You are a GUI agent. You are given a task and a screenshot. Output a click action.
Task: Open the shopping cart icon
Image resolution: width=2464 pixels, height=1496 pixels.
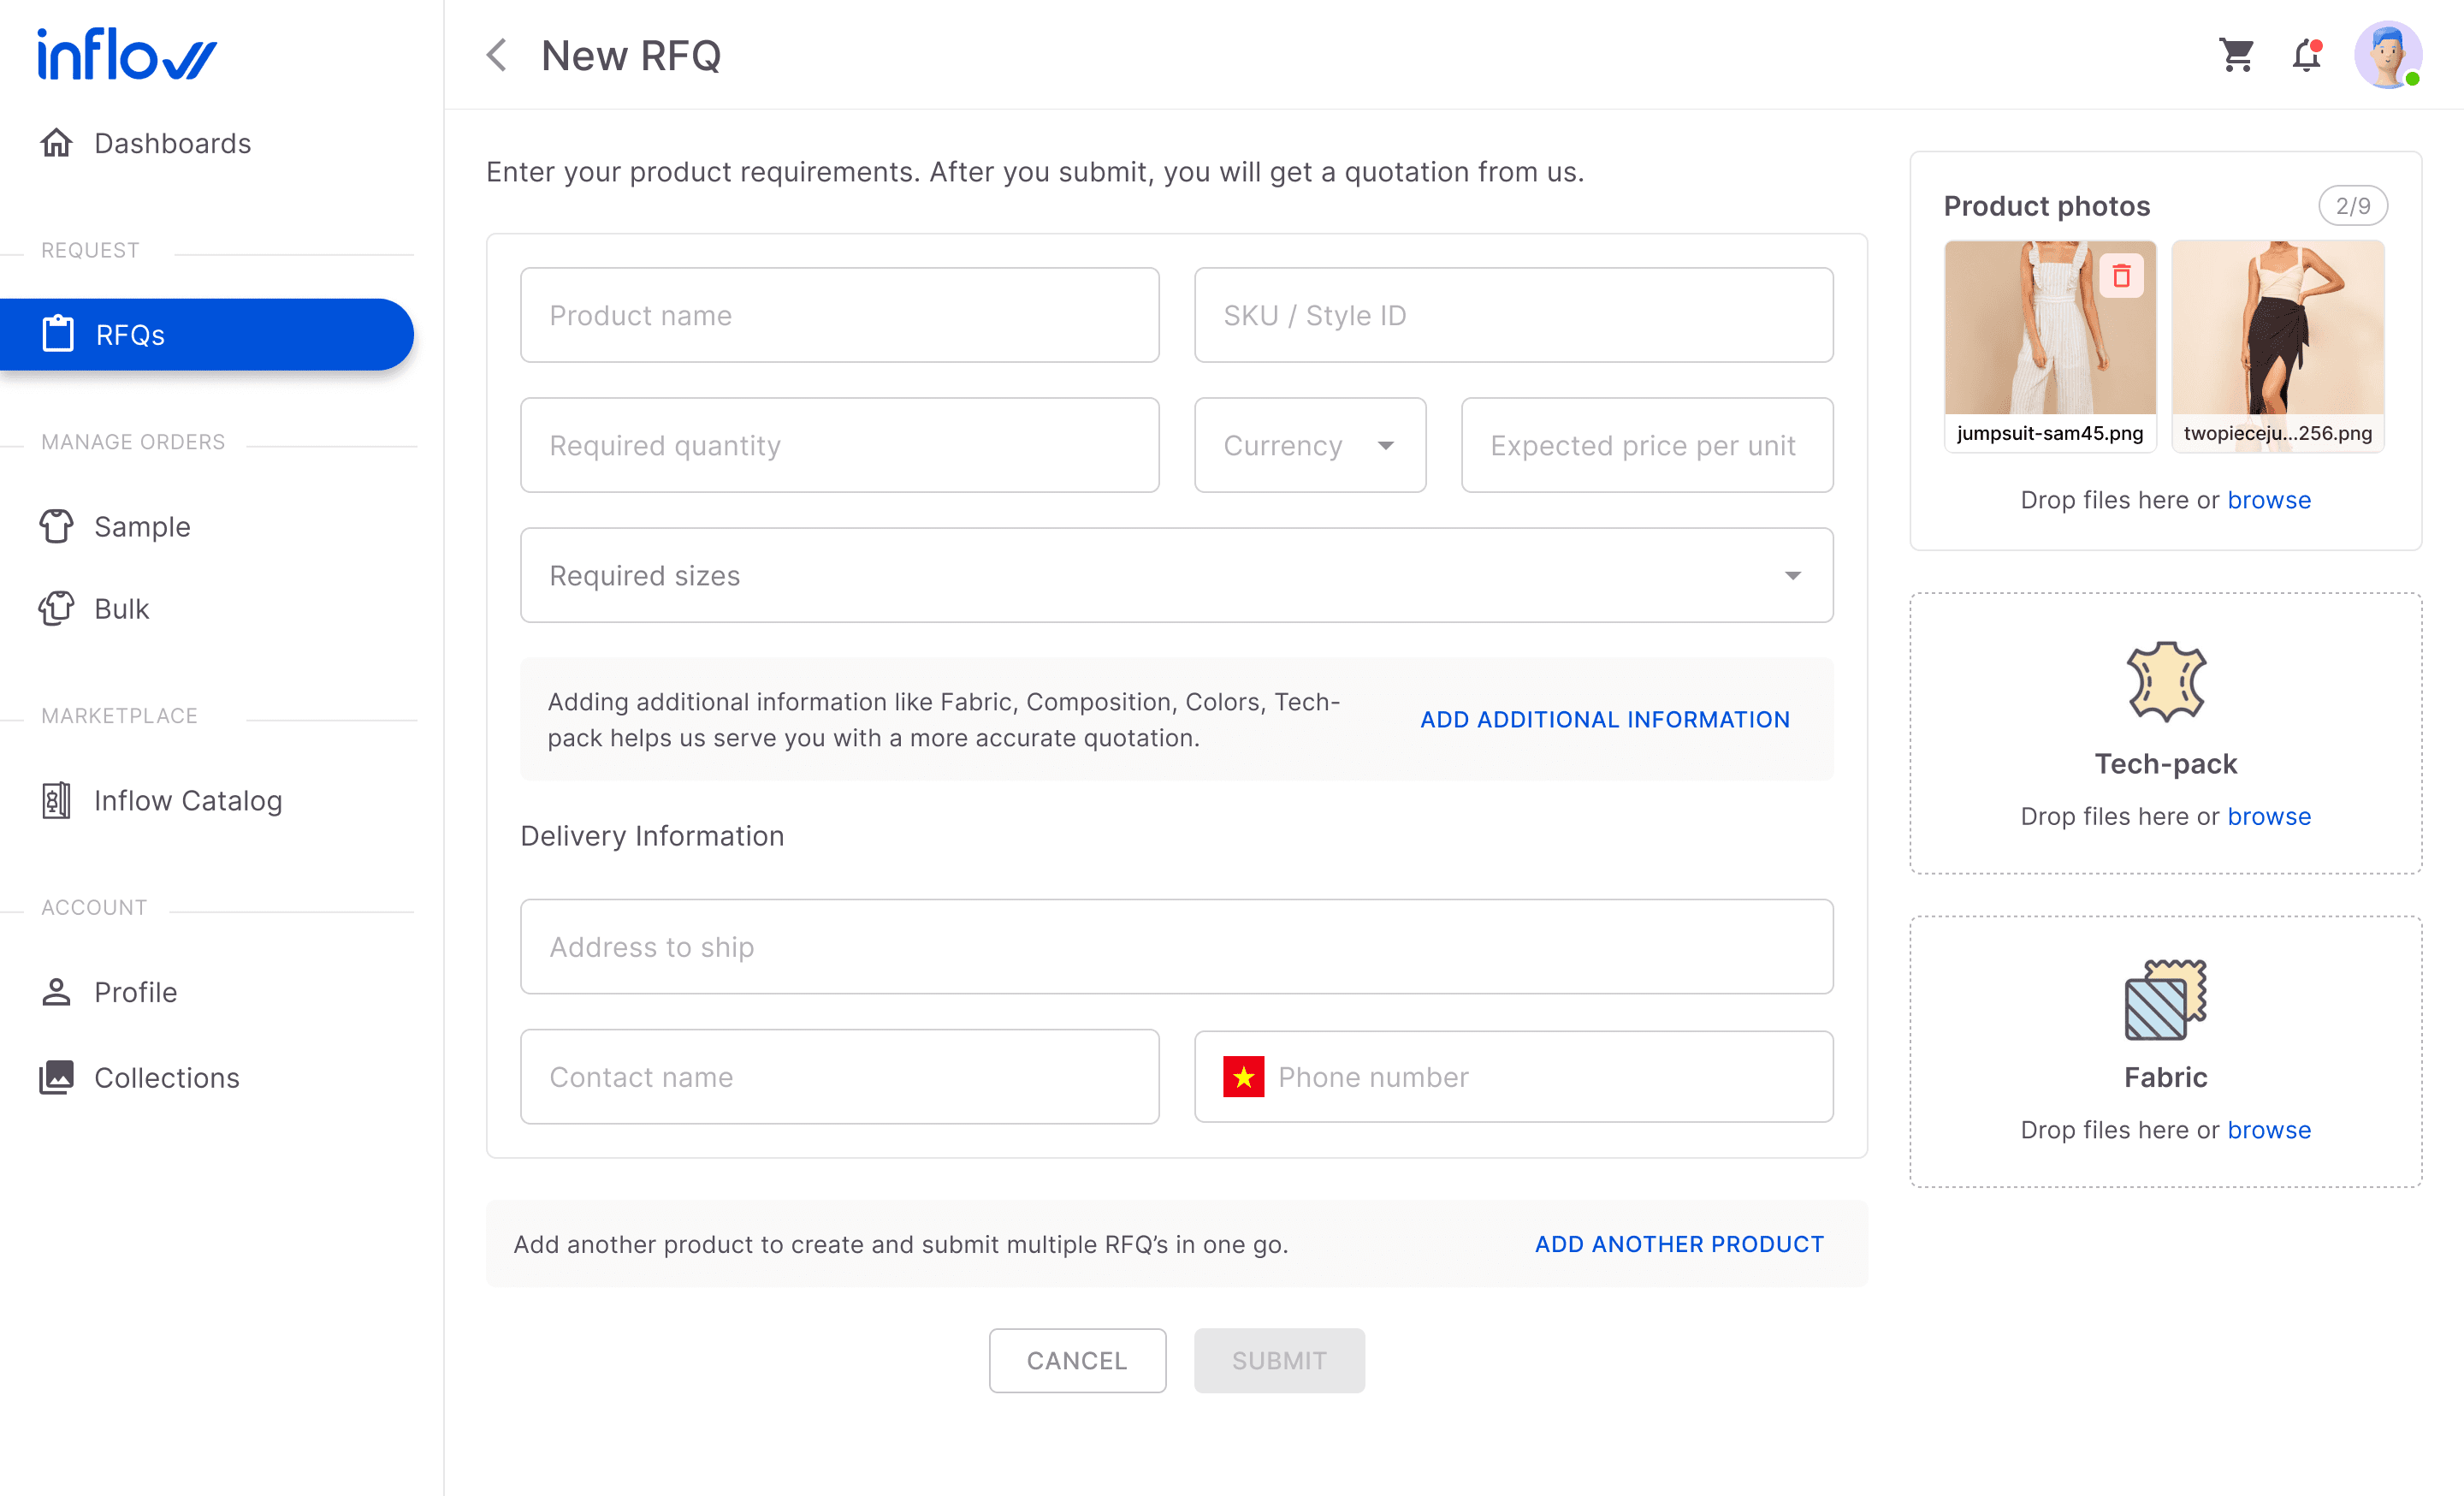pos(2236,55)
